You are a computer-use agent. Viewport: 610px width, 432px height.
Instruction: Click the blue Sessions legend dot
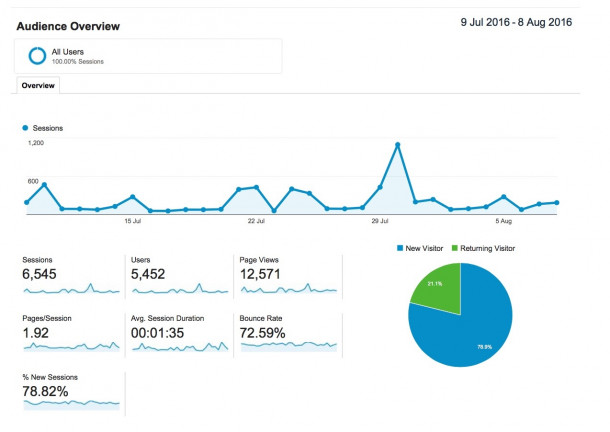click(x=26, y=128)
